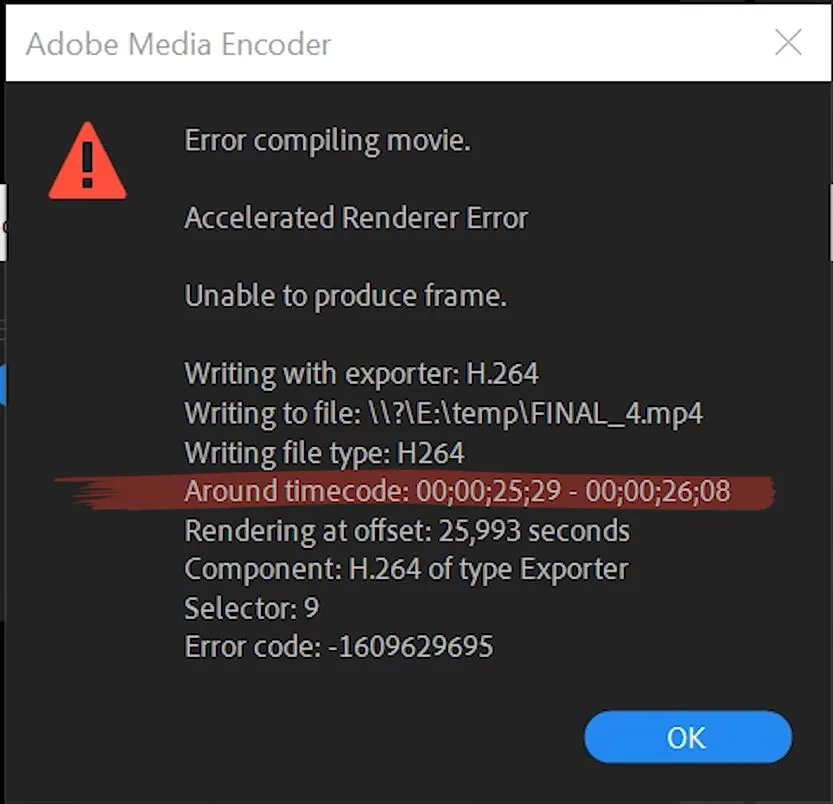Click the 'Writing file type: H264' line
The width and height of the screenshot is (833, 804).
[x=324, y=453]
